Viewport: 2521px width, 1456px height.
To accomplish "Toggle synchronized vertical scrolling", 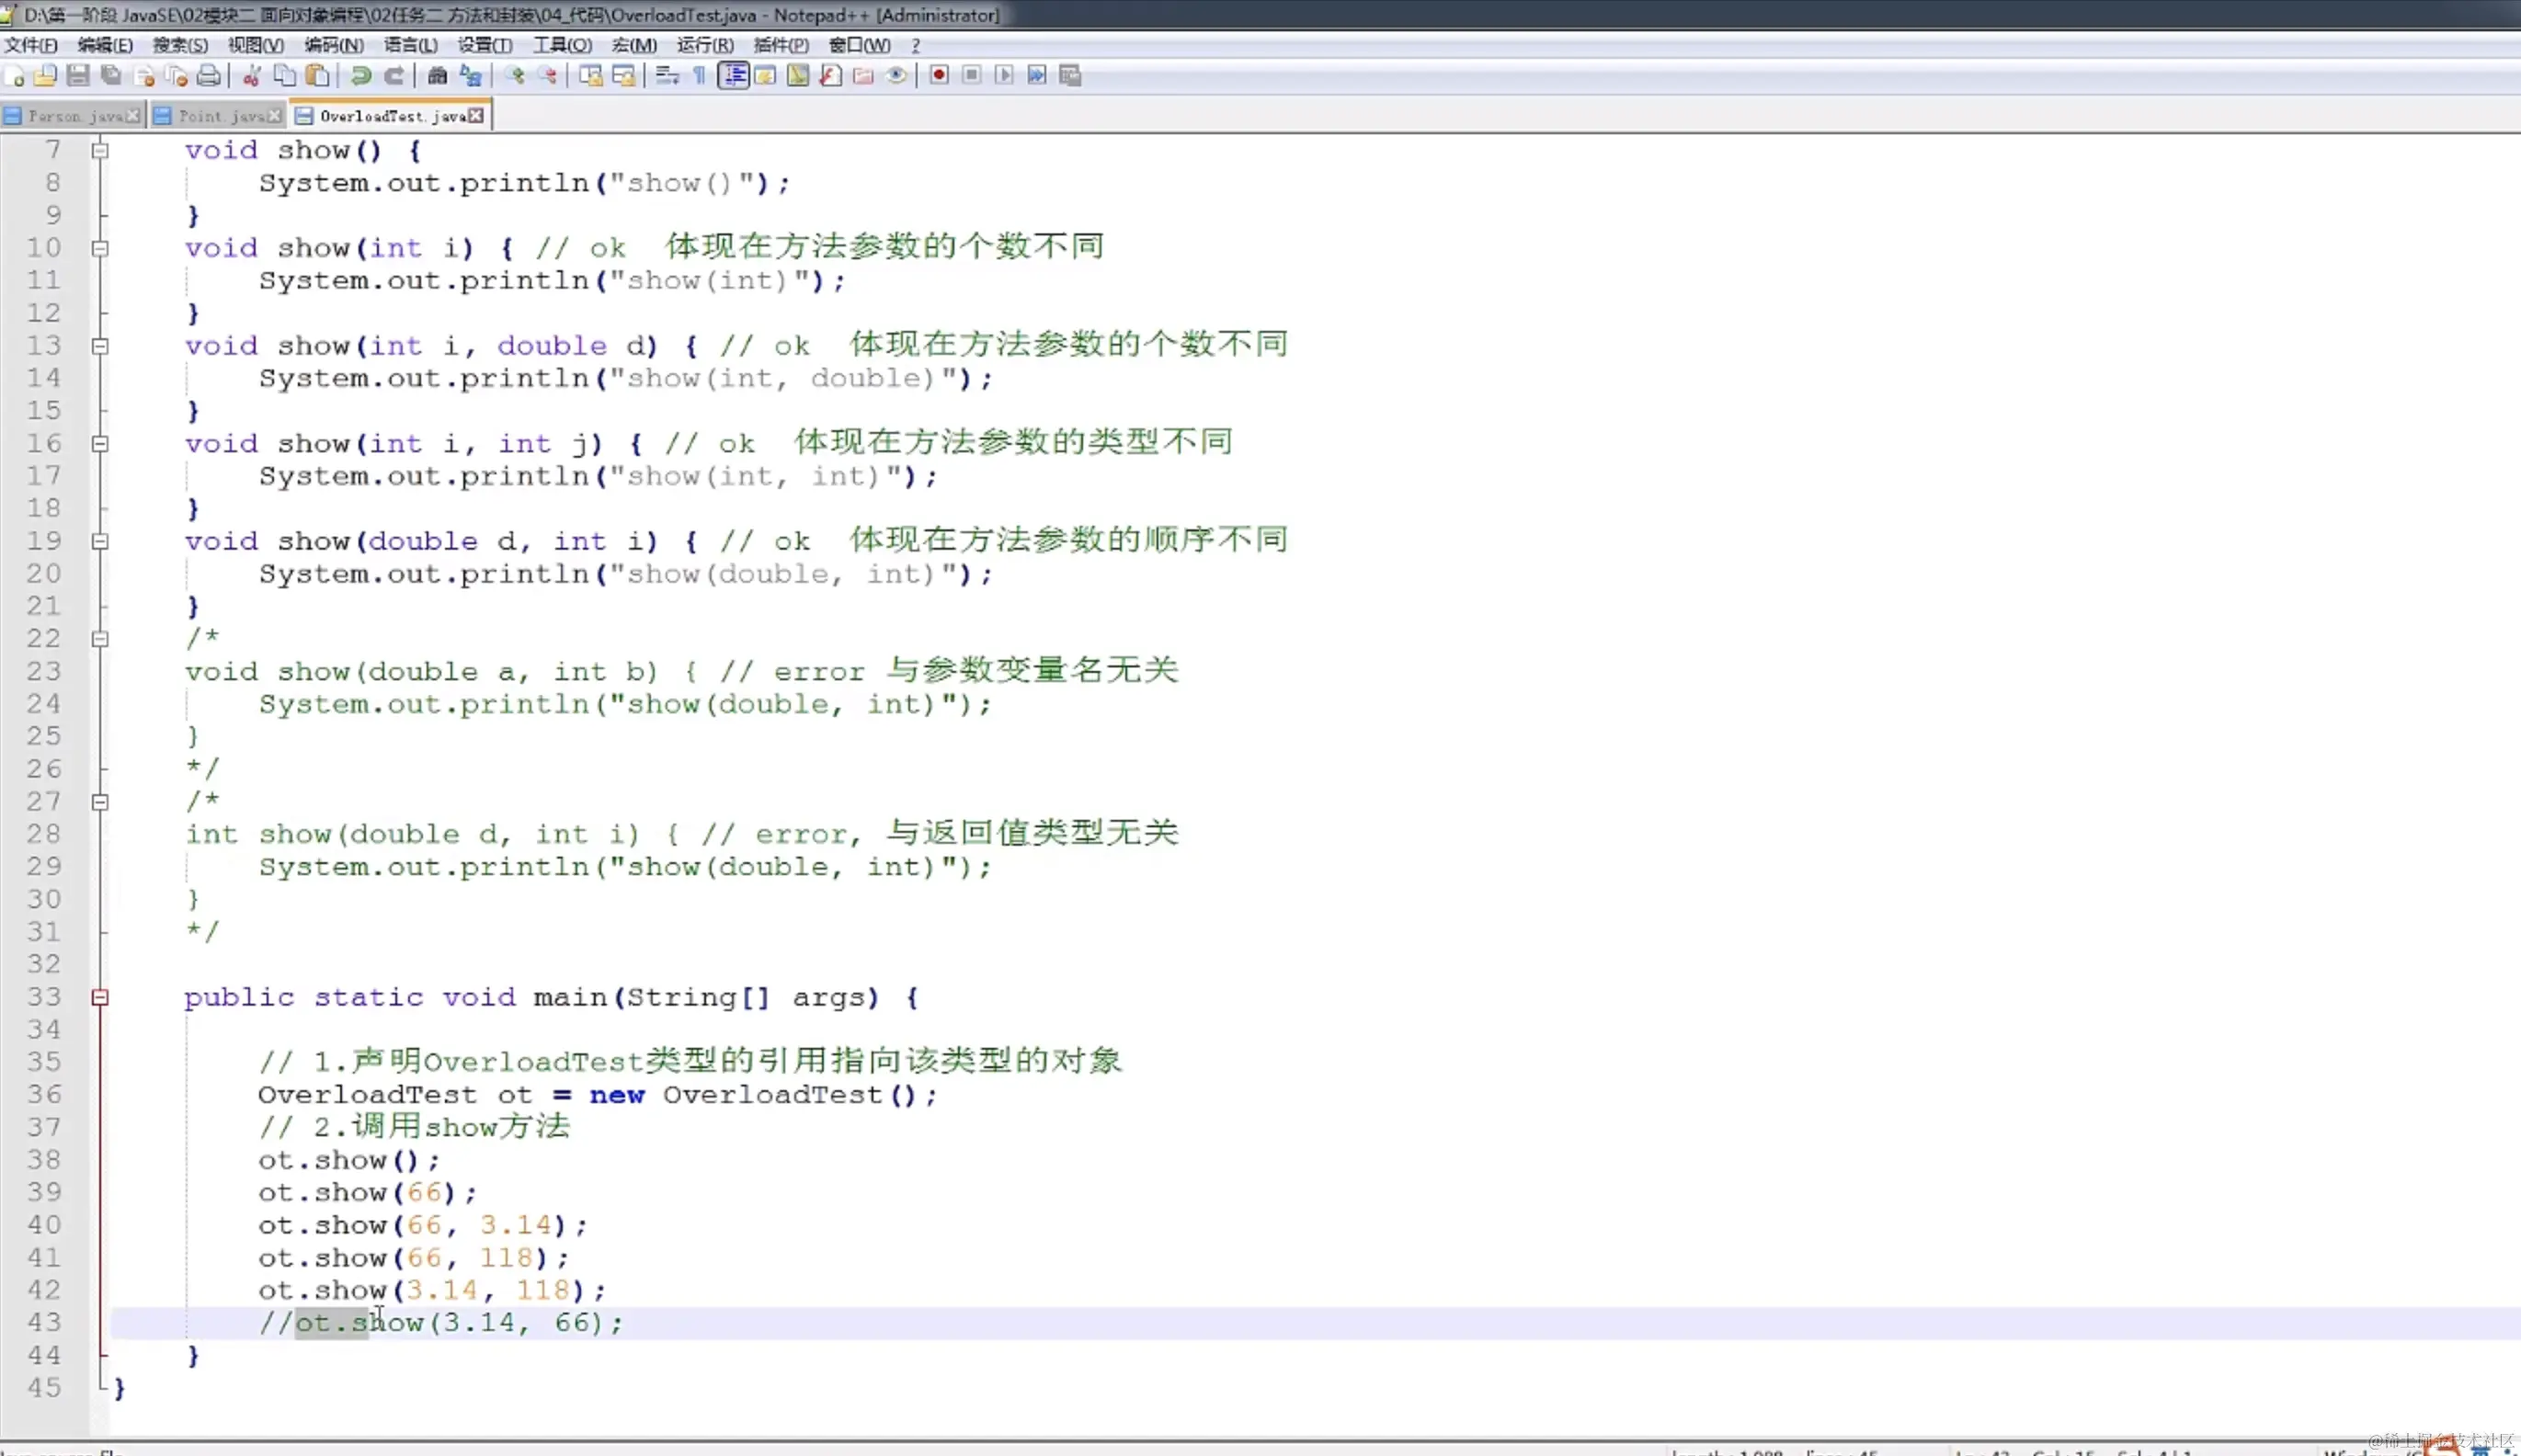I will click(589, 75).
